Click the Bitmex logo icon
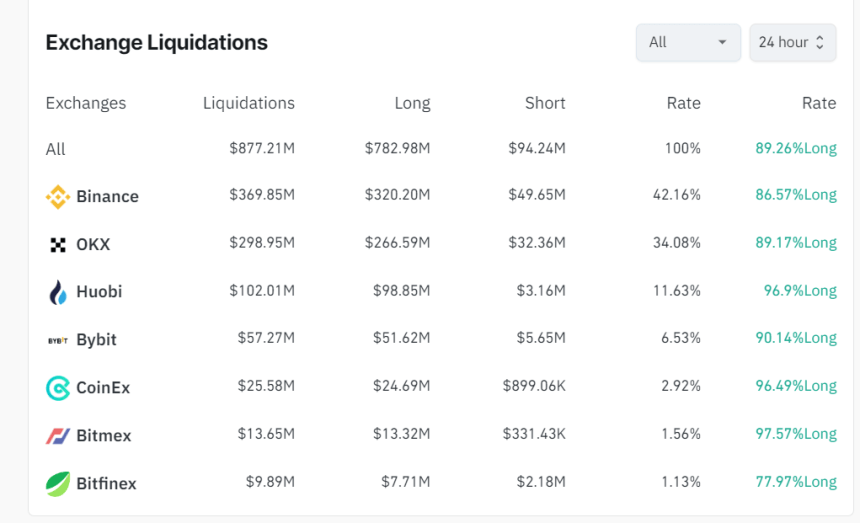 [x=58, y=436]
